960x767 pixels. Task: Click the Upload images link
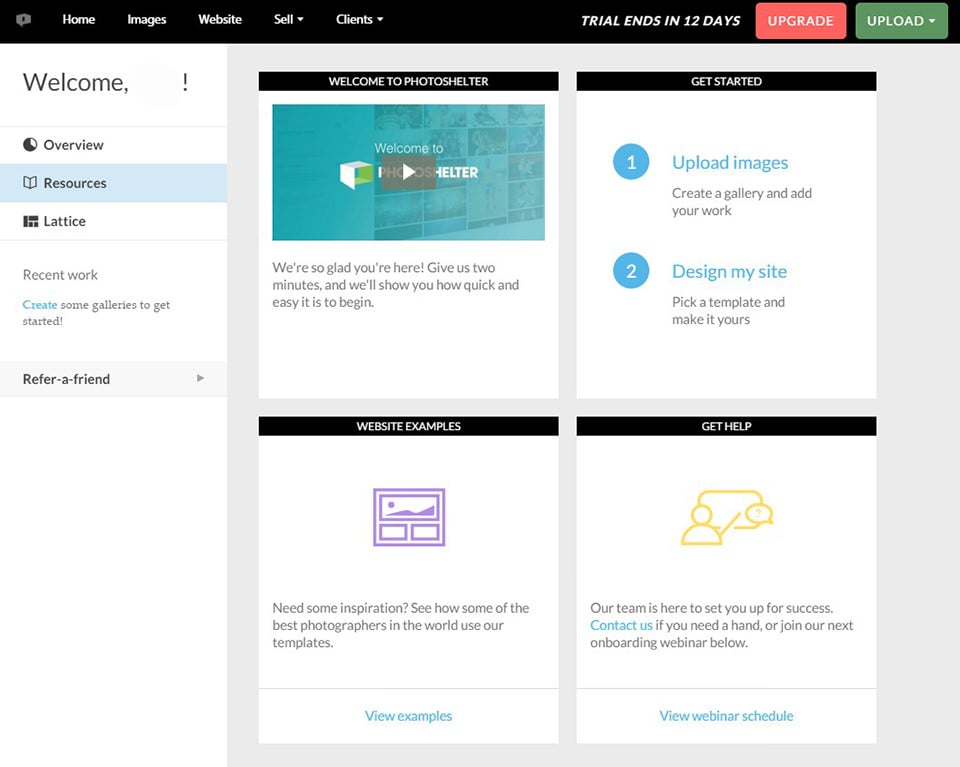pos(730,162)
